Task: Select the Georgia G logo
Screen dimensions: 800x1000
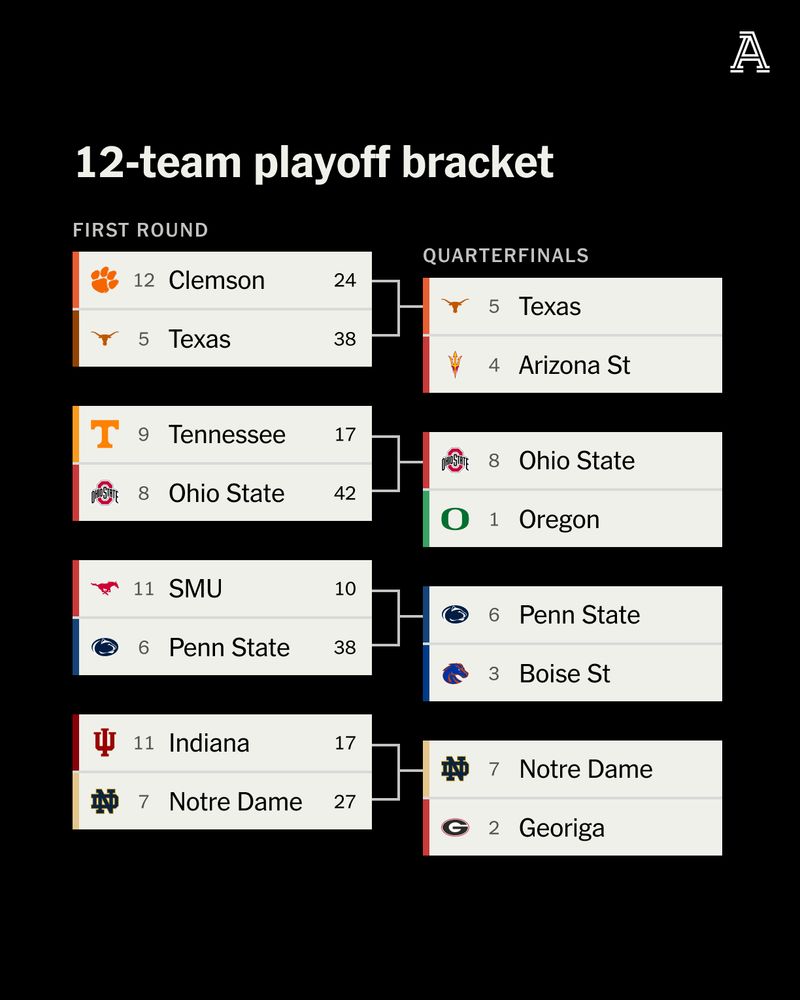Action: click(455, 827)
